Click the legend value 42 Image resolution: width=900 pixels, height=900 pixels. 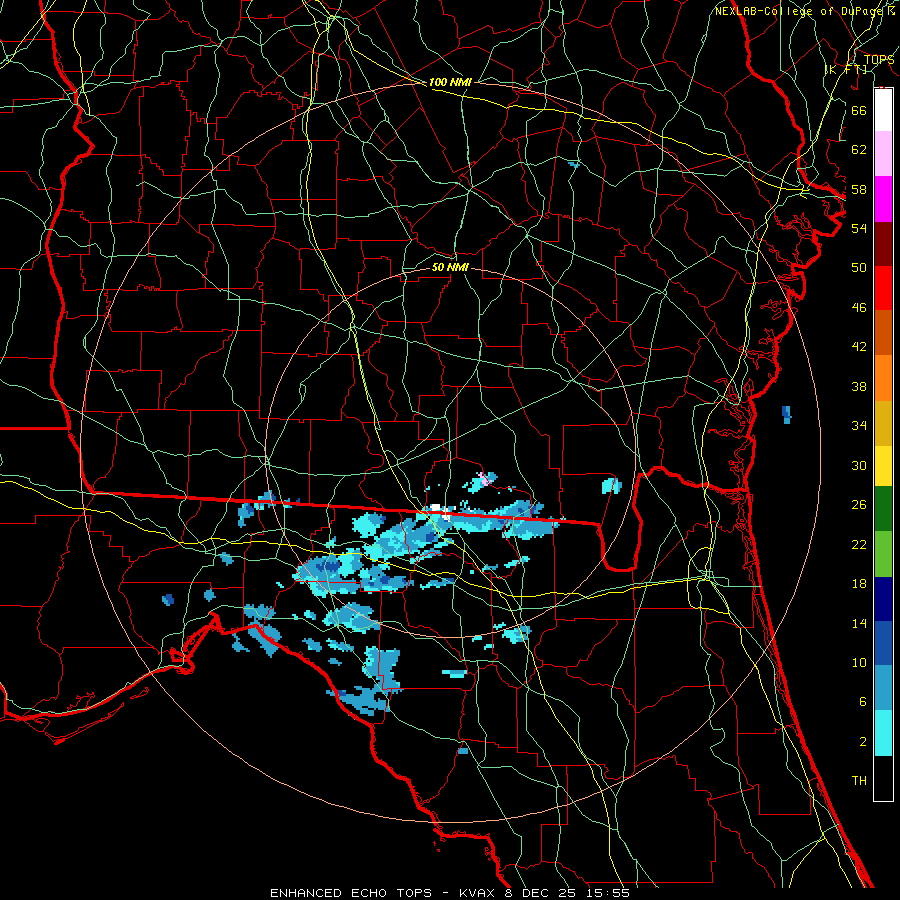[x=859, y=346]
